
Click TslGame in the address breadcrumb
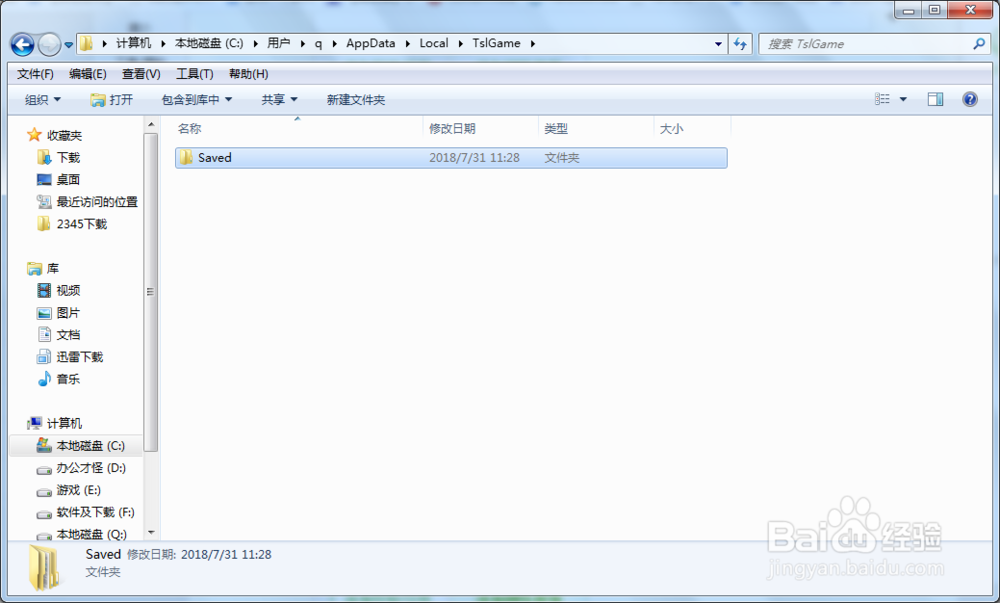(496, 43)
